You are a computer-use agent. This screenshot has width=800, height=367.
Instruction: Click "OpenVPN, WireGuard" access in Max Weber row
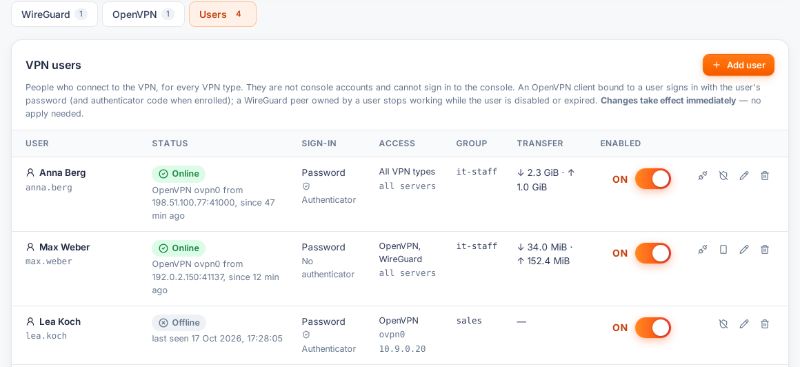click(401, 253)
